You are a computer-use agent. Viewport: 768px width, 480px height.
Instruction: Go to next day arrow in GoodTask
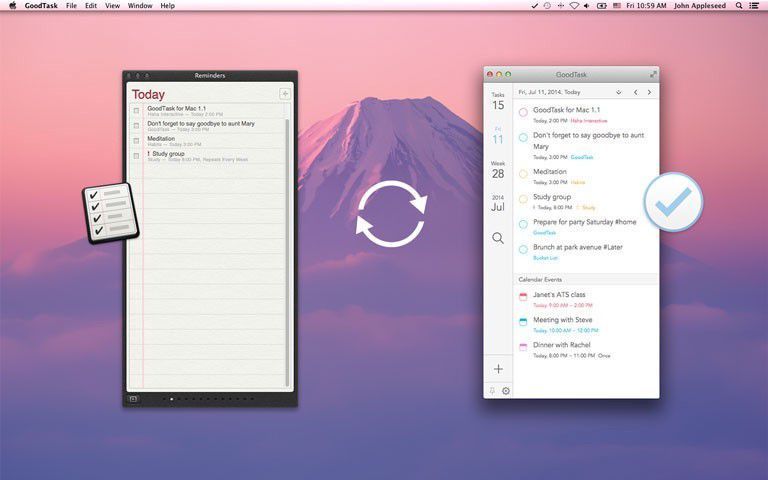(x=649, y=92)
